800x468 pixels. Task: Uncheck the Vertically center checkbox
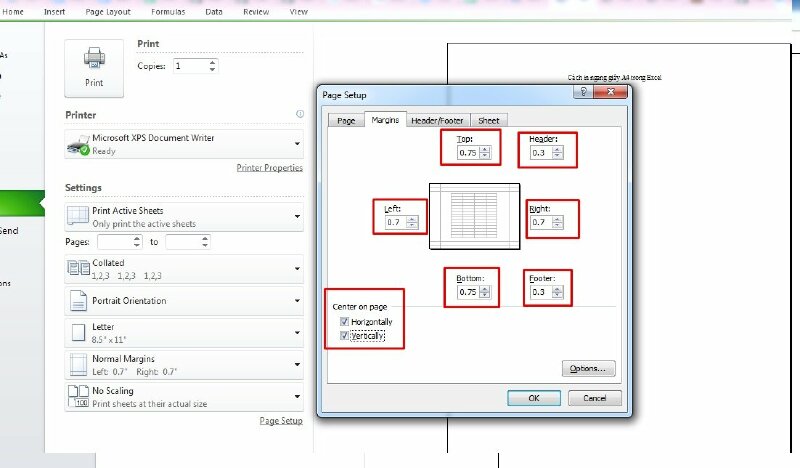[x=345, y=337]
